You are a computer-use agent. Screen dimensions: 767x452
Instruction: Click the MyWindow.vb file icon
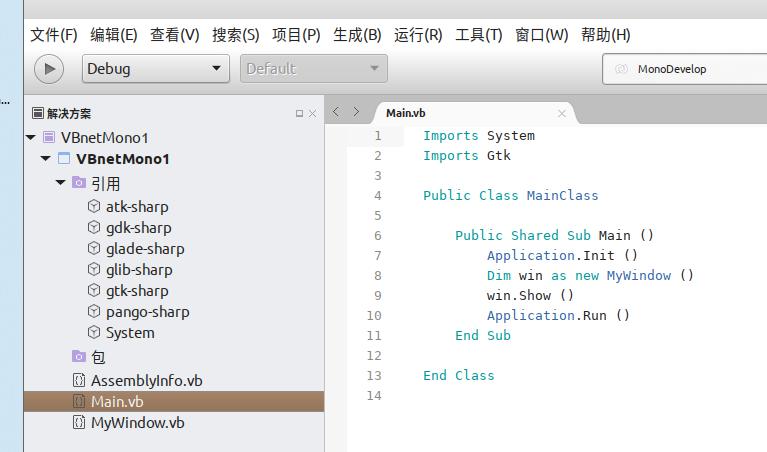(x=79, y=422)
